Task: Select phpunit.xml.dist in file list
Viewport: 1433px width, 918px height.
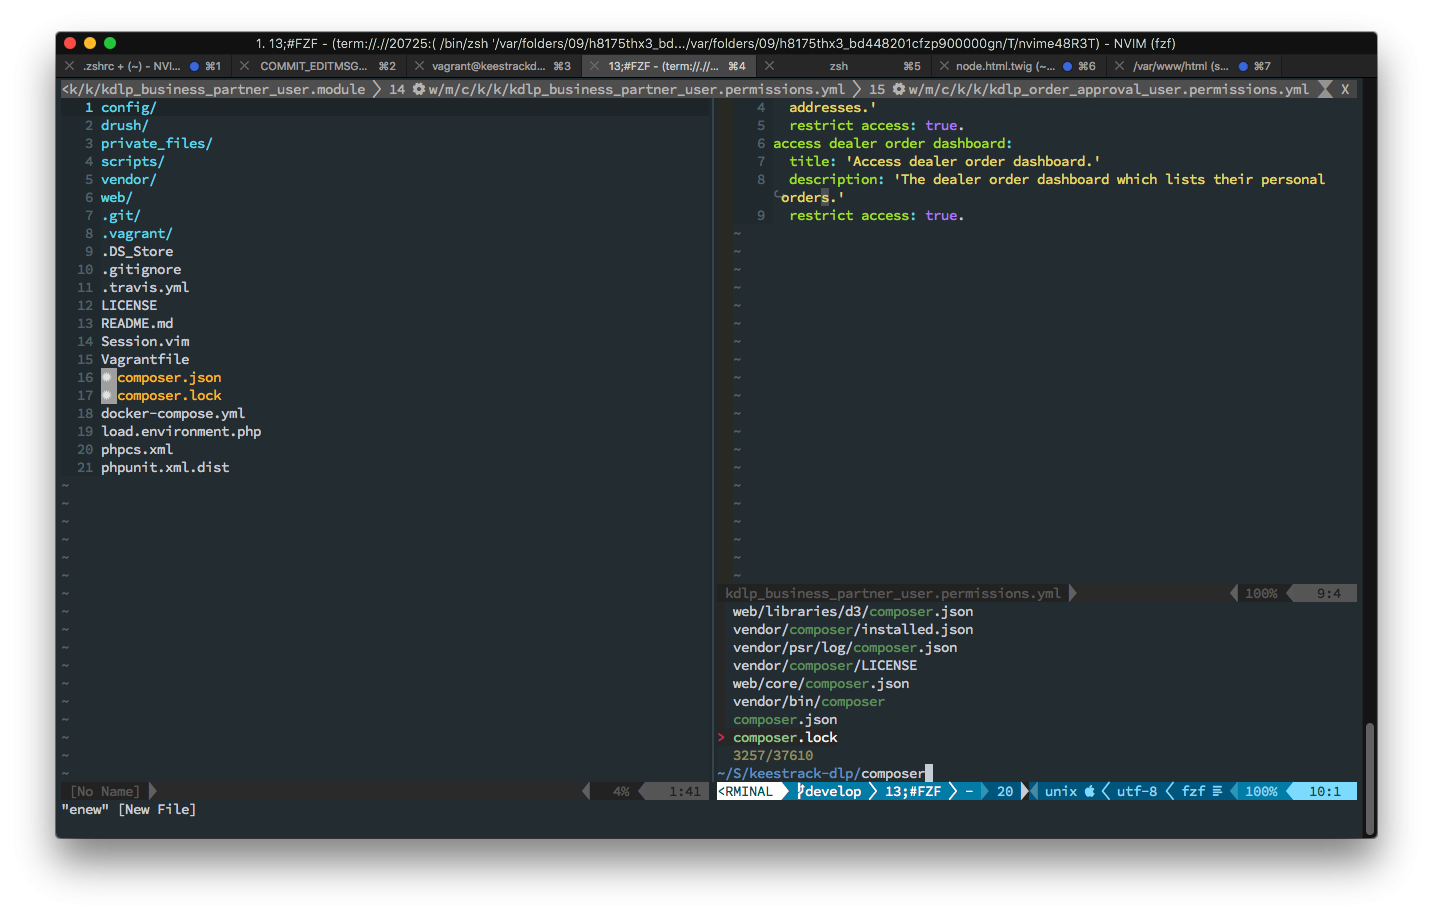Action: [165, 467]
